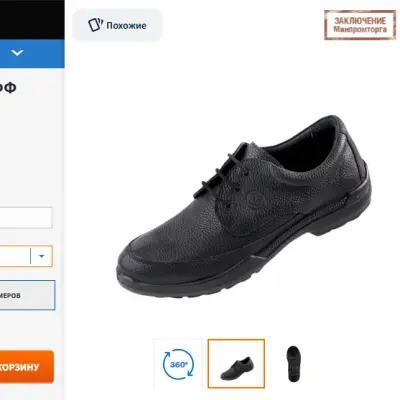Screen dimensions: 400x400
Task: Click the large black shoe product photo
Action: click(244, 207)
